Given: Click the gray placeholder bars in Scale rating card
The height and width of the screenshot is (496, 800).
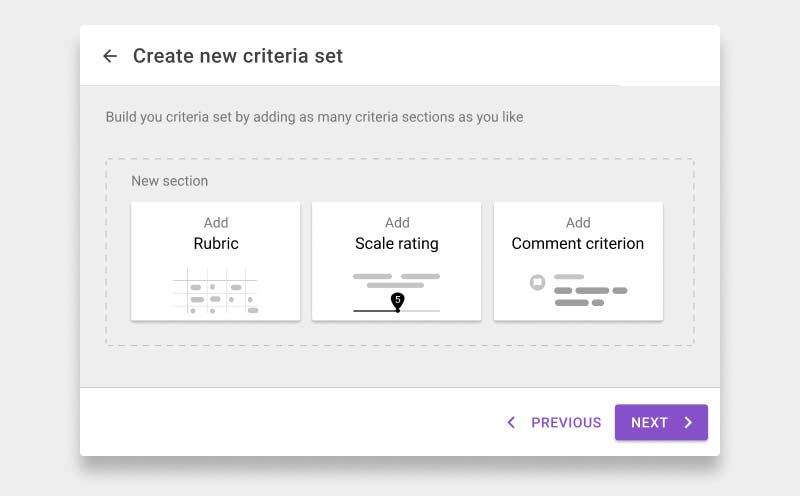Looking at the screenshot, I should pyautogui.click(x=397, y=280).
